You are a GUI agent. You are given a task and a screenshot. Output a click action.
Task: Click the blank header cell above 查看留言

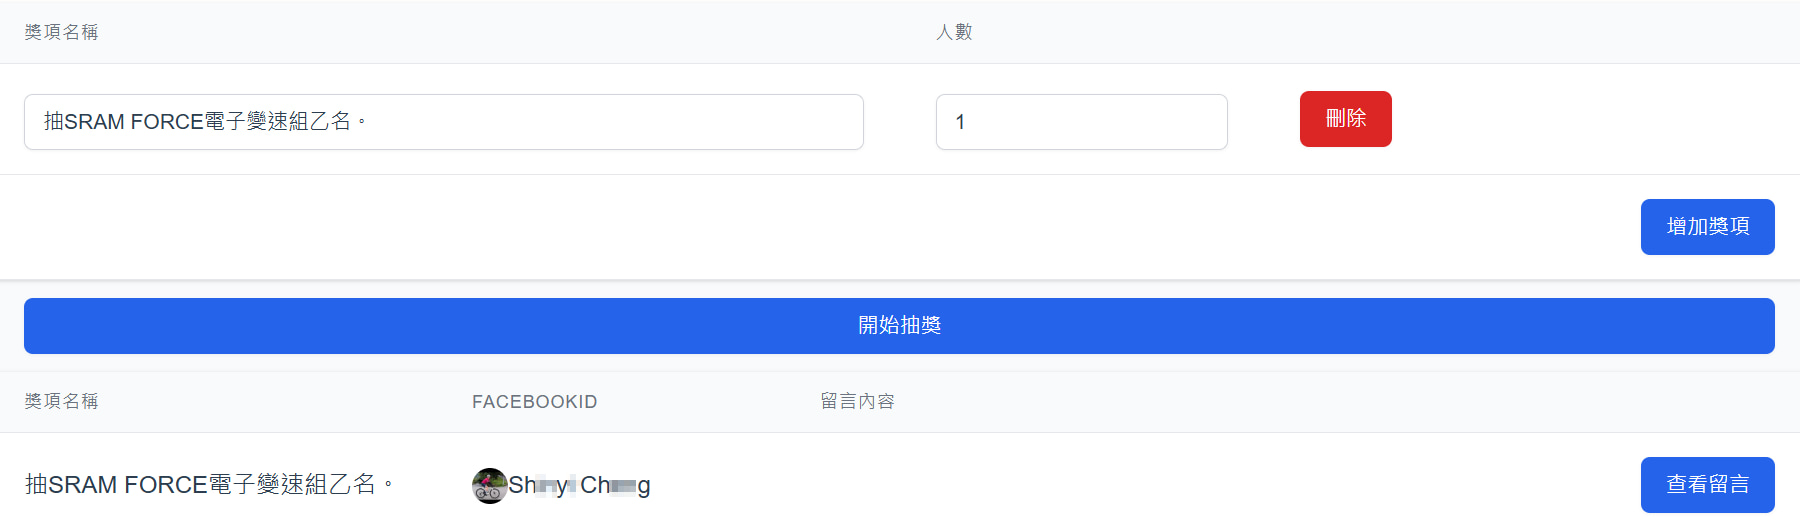click(x=1707, y=402)
